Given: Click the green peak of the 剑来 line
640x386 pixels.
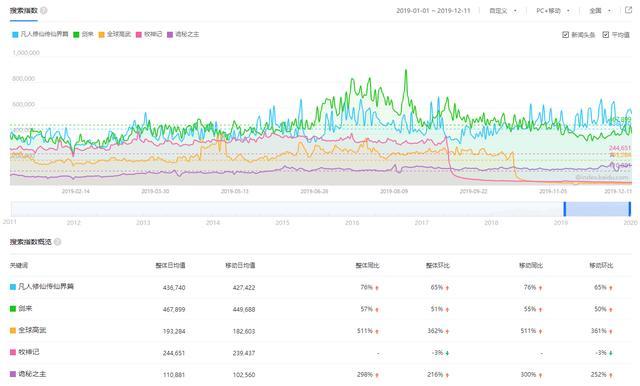Looking at the screenshot, I should (x=406, y=71).
